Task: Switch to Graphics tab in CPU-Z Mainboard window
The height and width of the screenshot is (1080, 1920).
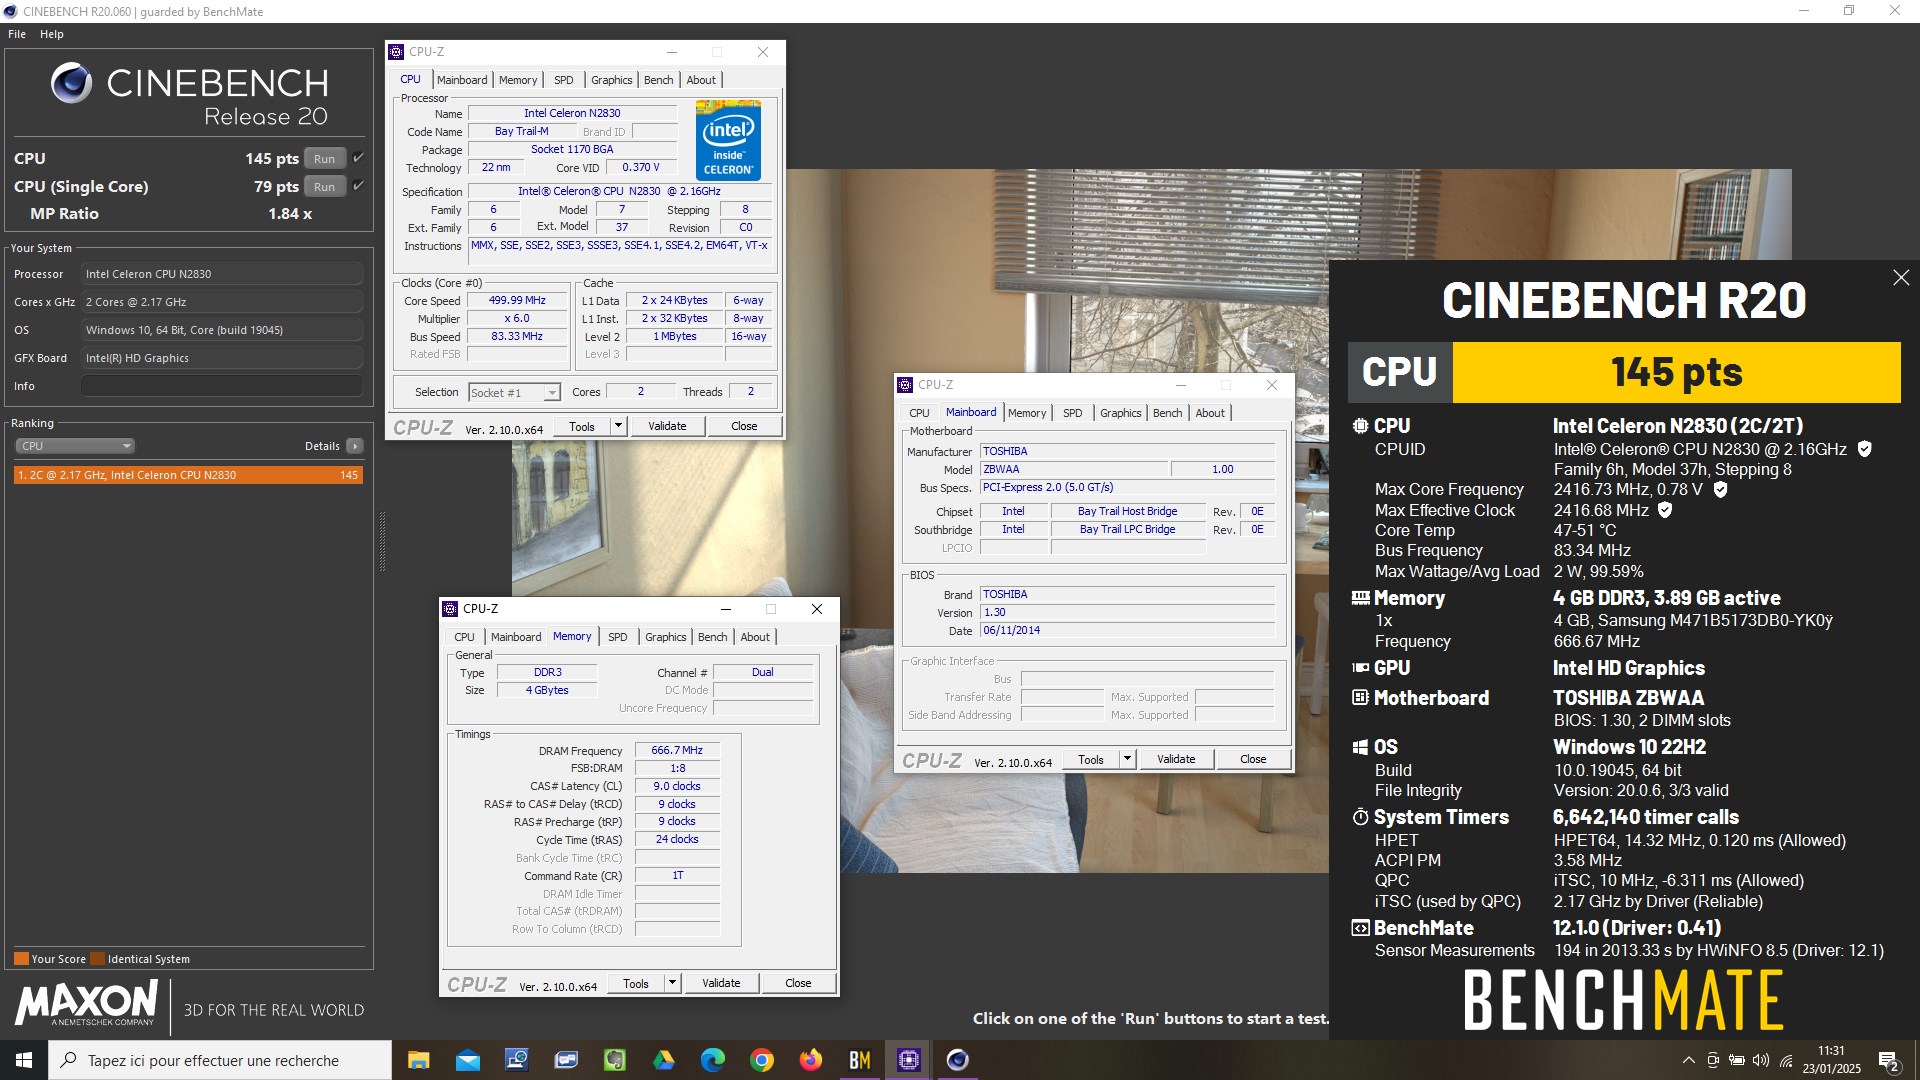Action: [x=1120, y=413]
